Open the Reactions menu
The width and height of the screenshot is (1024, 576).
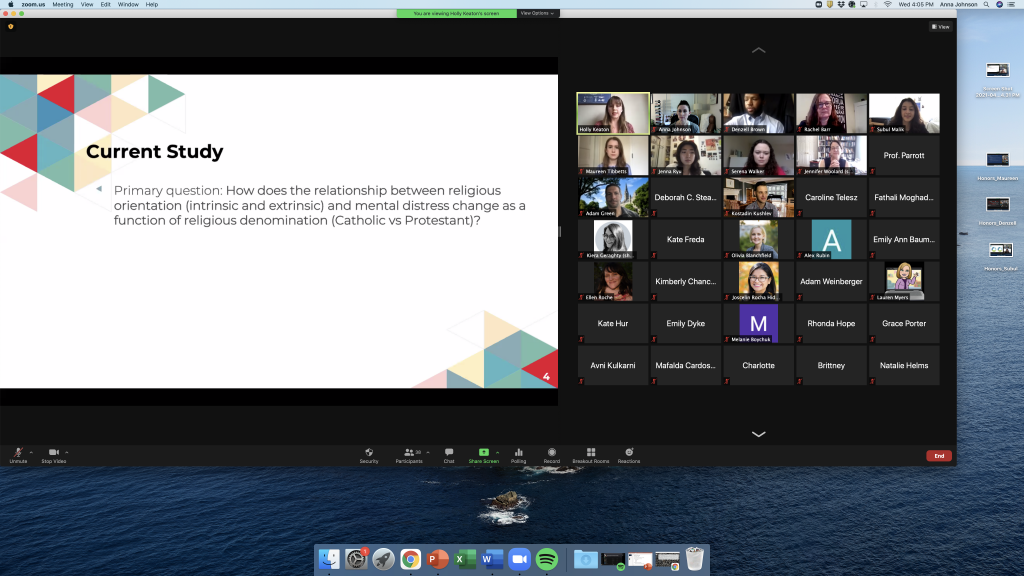tap(629, 453)
